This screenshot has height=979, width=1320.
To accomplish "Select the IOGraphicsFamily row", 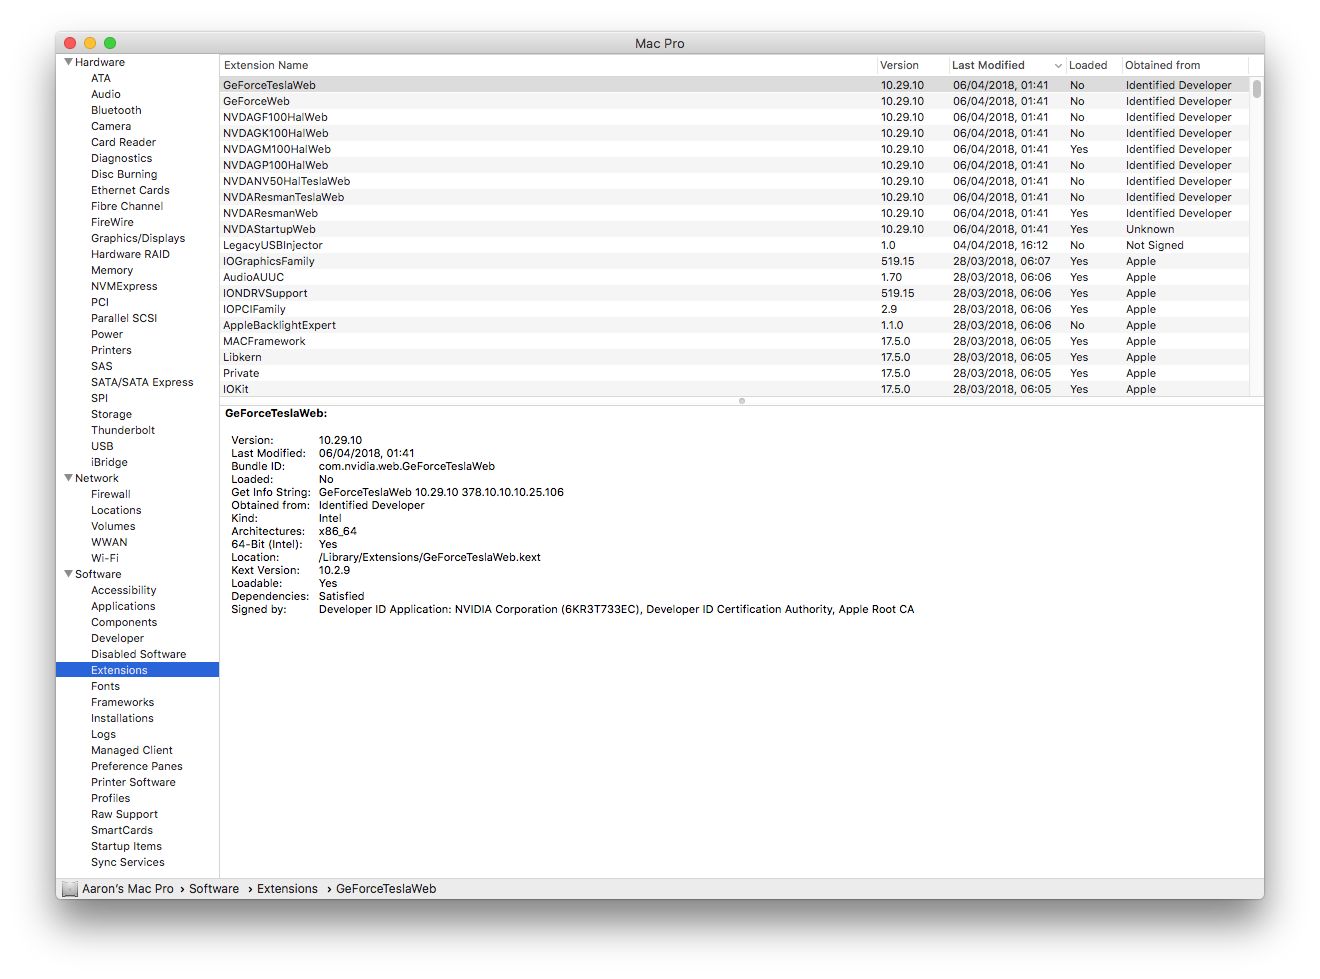I will point(735,261).
